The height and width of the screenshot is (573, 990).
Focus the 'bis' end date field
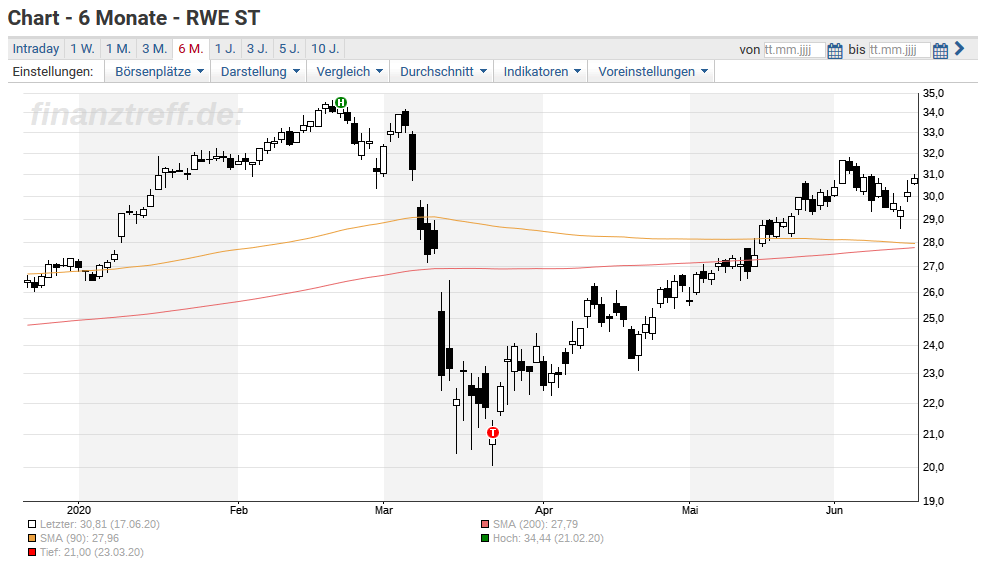tap(899, 50)
